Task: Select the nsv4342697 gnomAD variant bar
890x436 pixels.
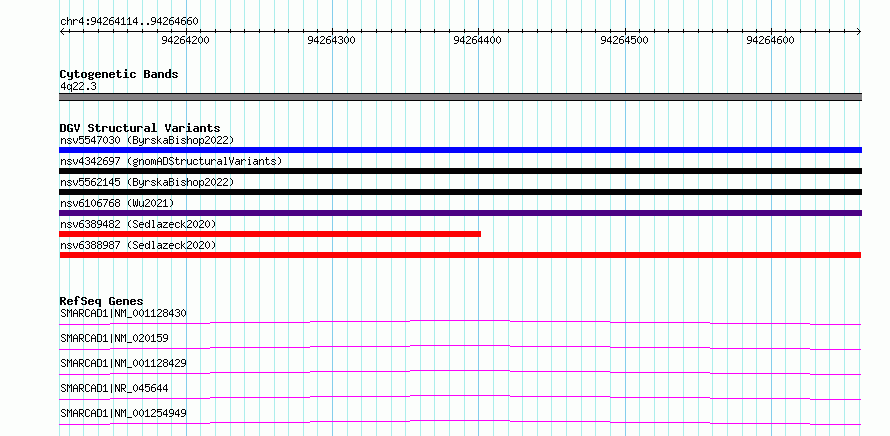Action: 460,171
